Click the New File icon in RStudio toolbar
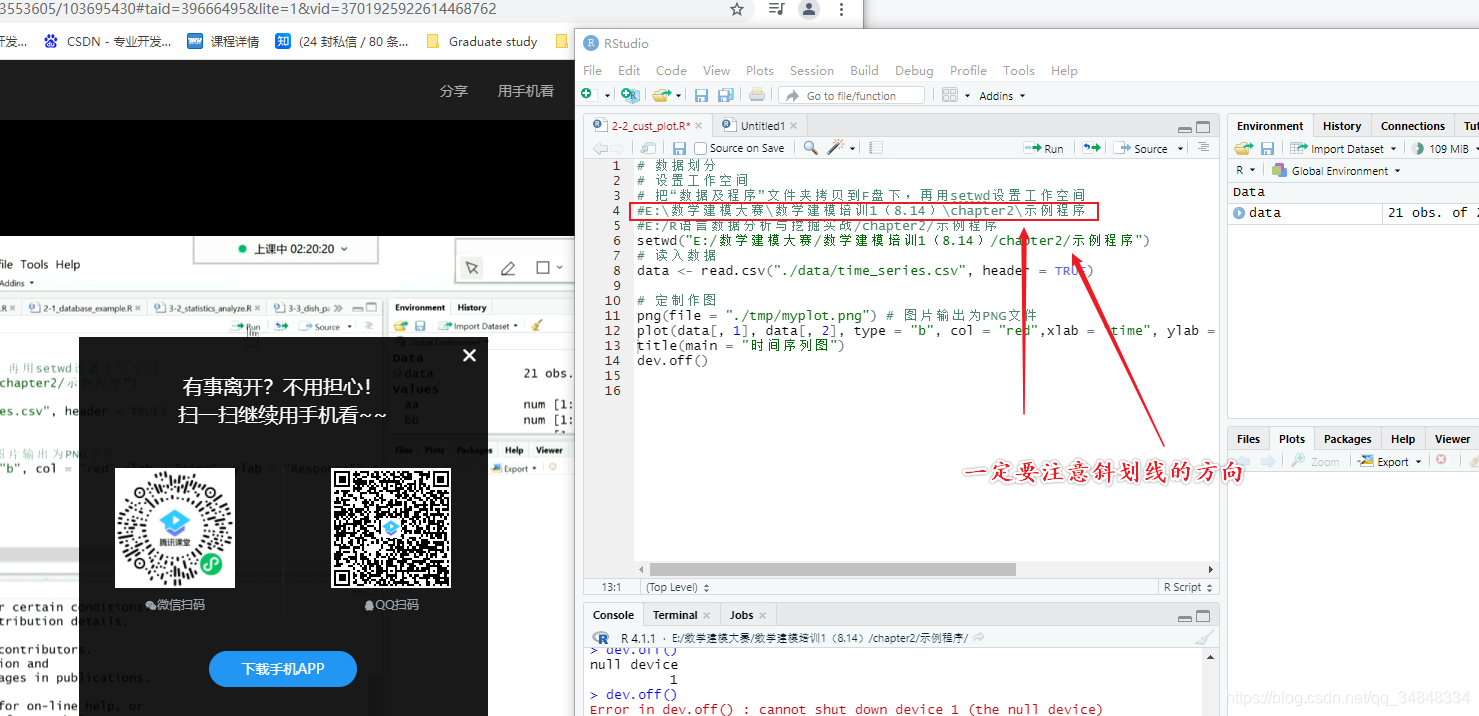 coord(588,95)
